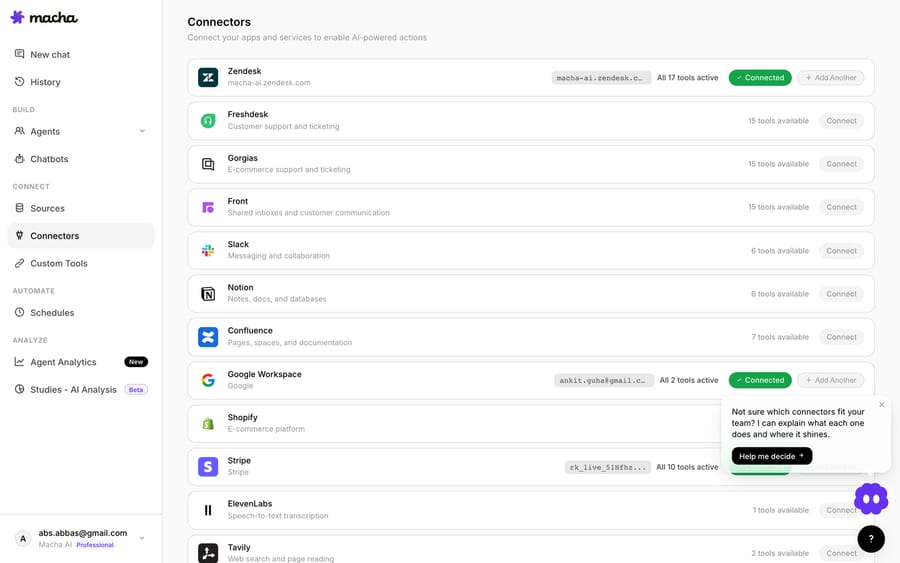Connect the Gorgias connector
This screenshot has height=563, width=900.
pyautogui.click(x=841, y=164)
